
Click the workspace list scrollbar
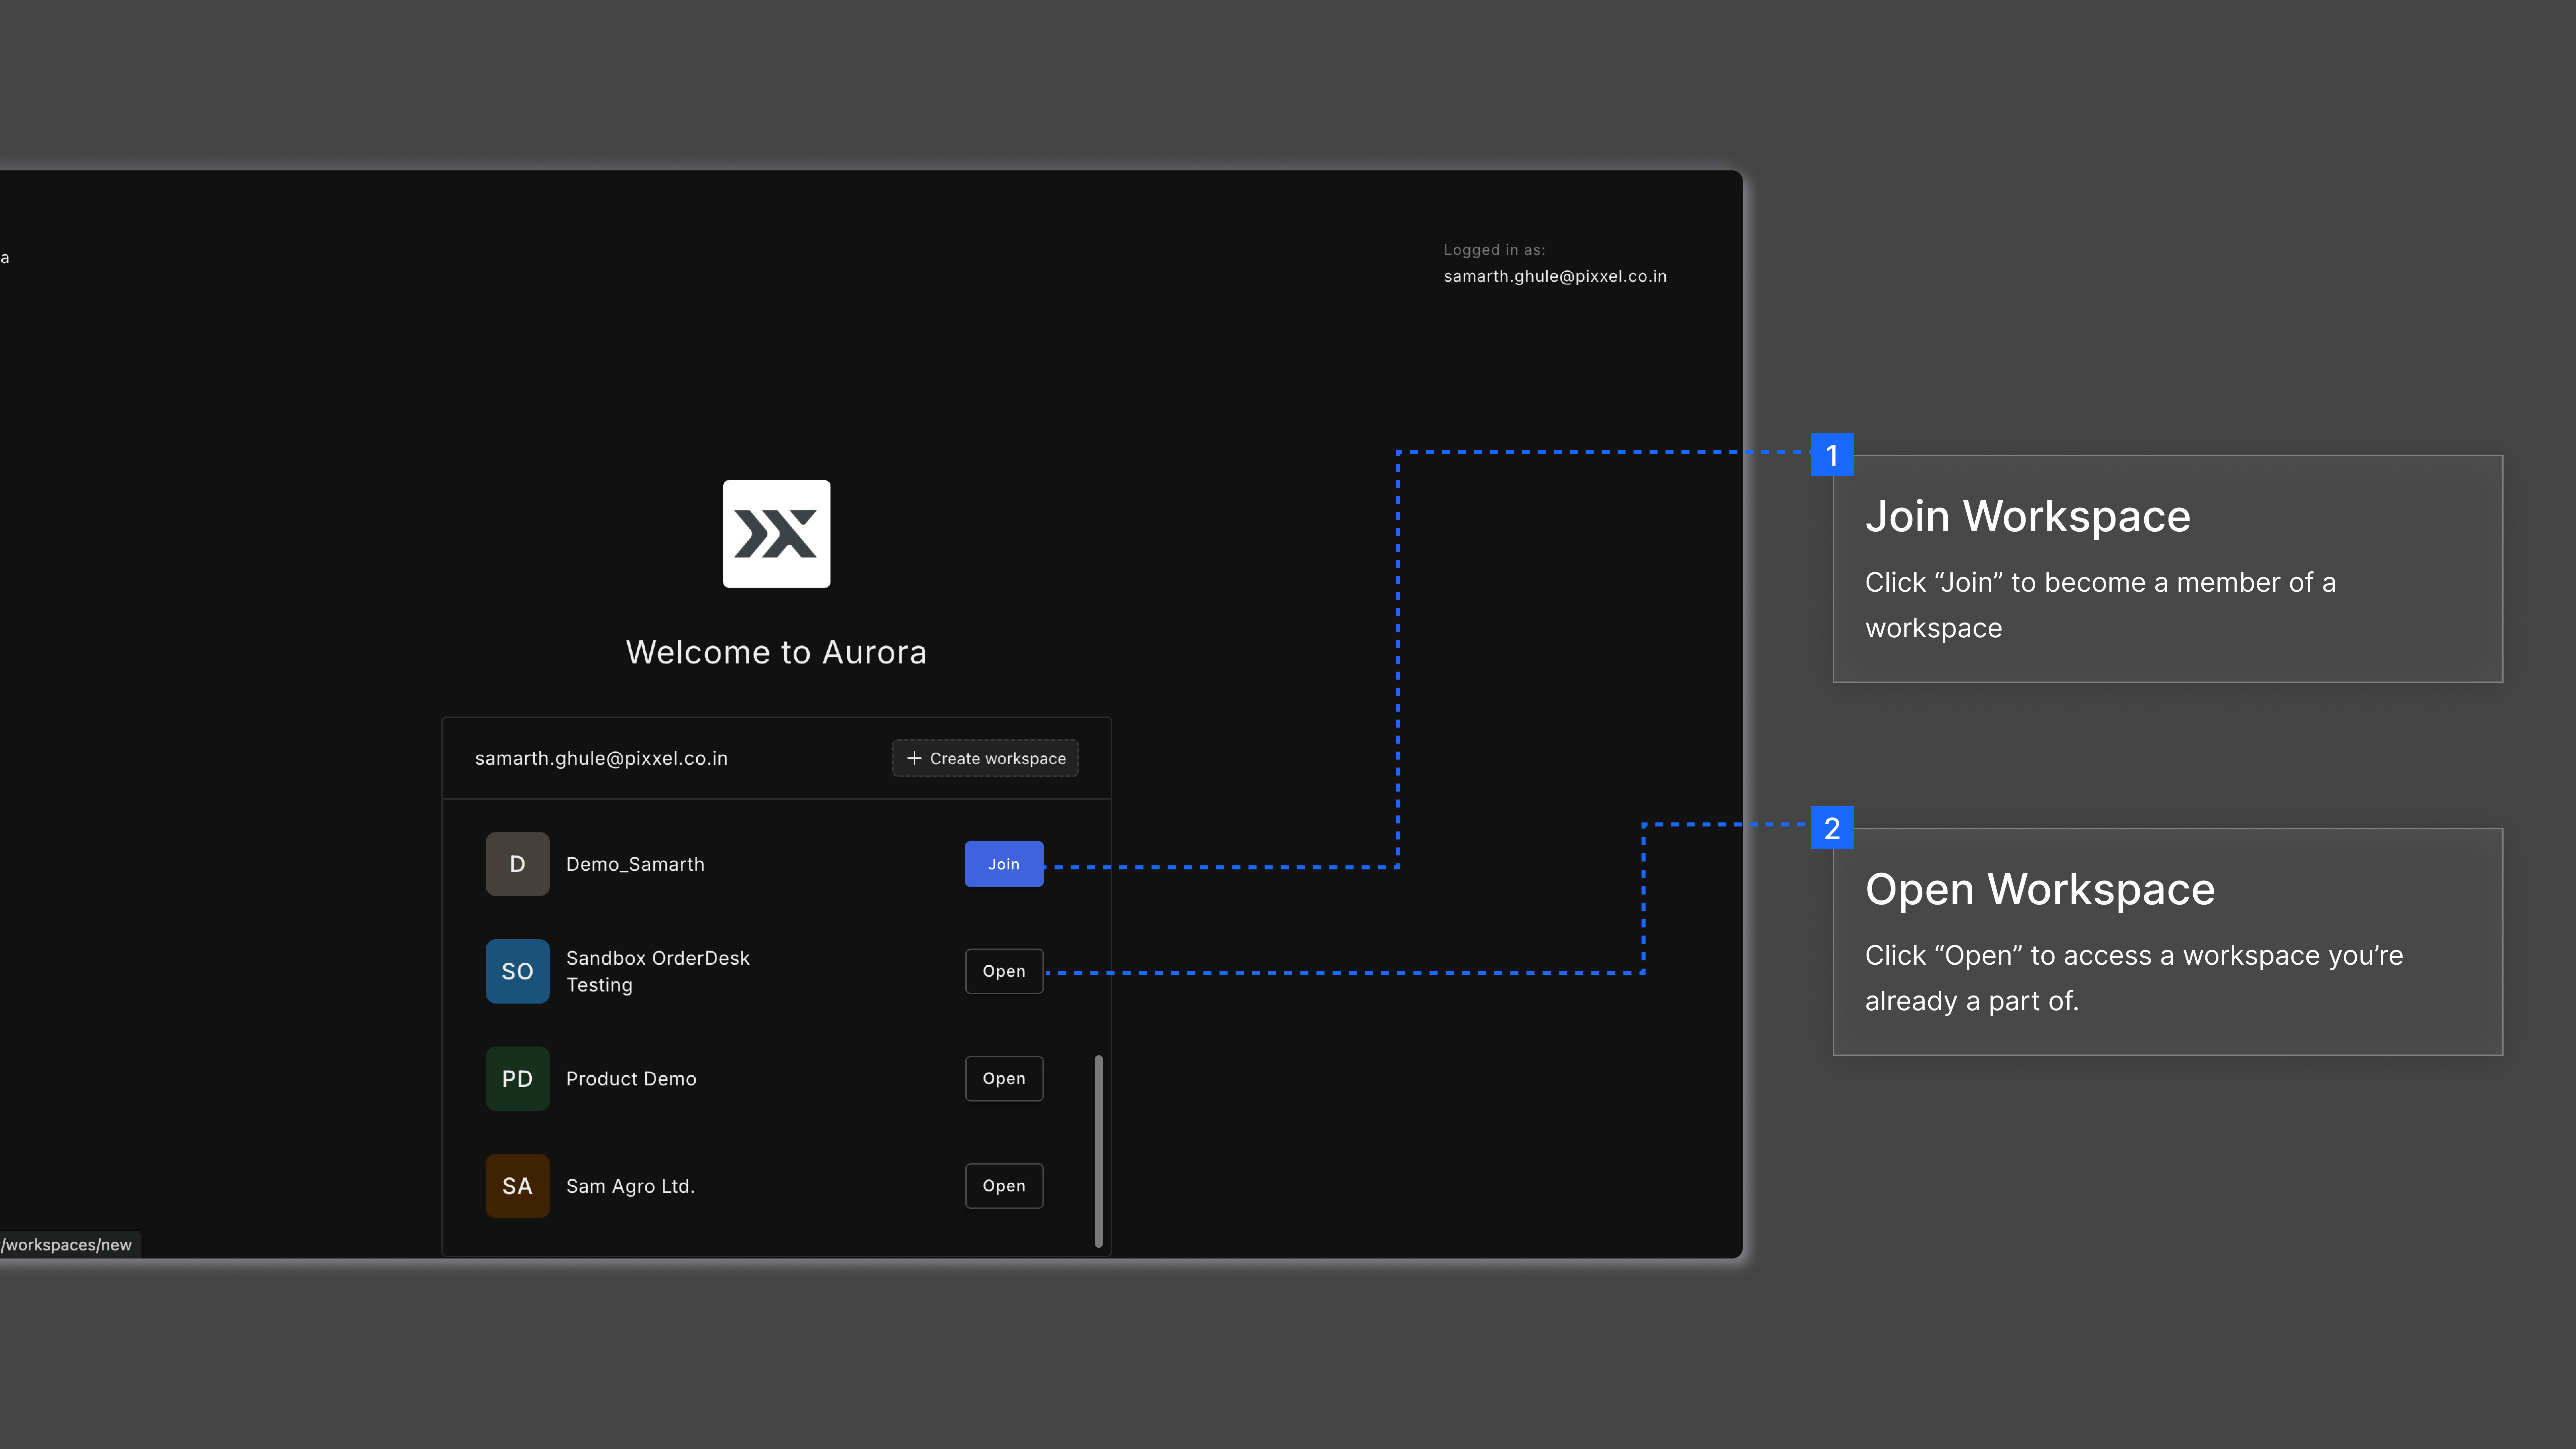tap(1098, 1150)
